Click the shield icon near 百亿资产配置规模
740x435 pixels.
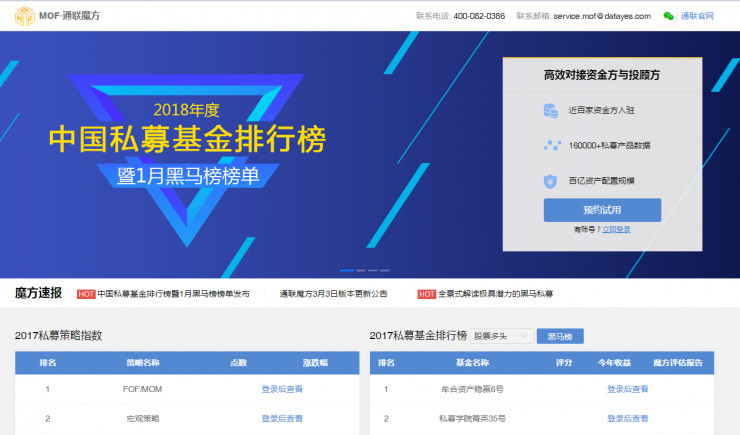point(550,181)
